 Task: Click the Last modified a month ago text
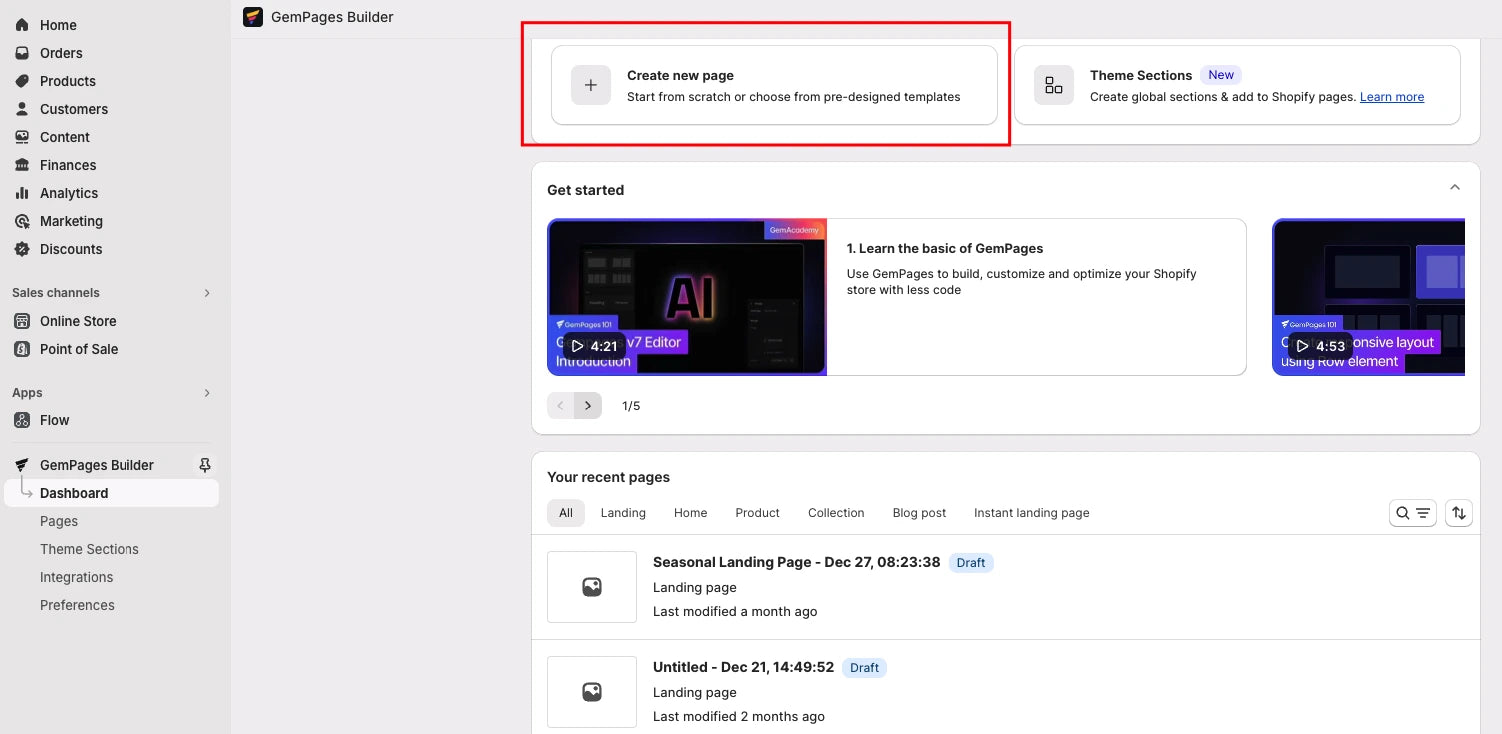735,611
